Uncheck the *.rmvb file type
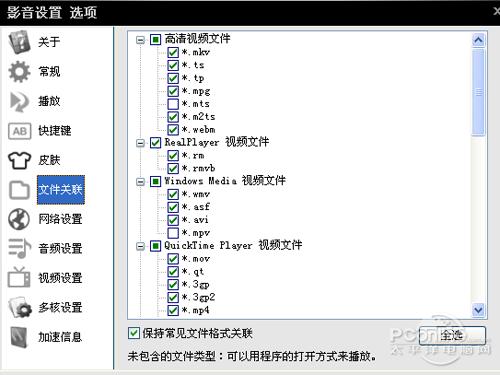Screen dimensions: 500x375 [x=173, y=168]
